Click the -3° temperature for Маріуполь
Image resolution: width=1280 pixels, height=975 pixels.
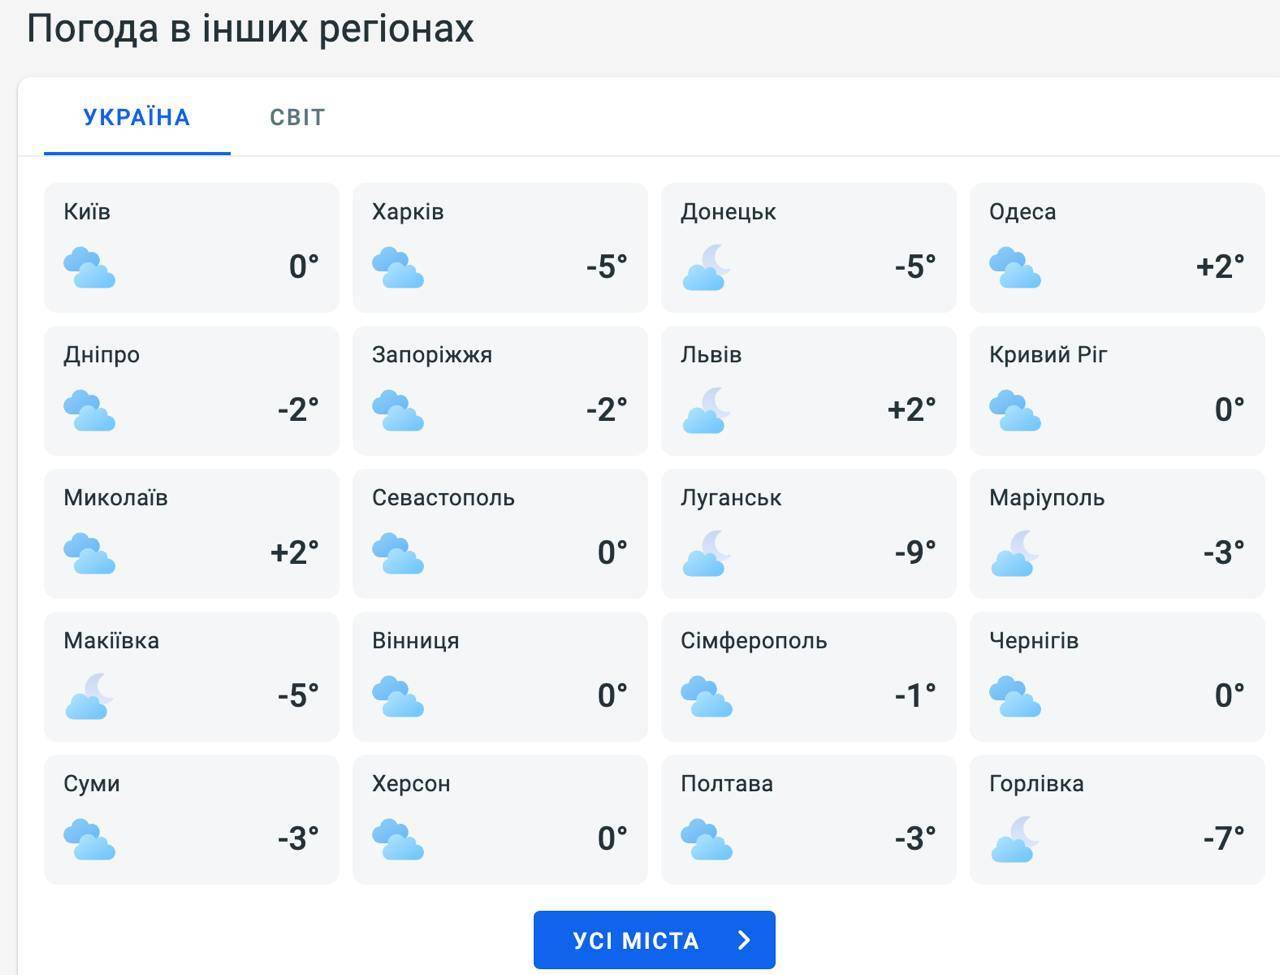point(1224,553)
